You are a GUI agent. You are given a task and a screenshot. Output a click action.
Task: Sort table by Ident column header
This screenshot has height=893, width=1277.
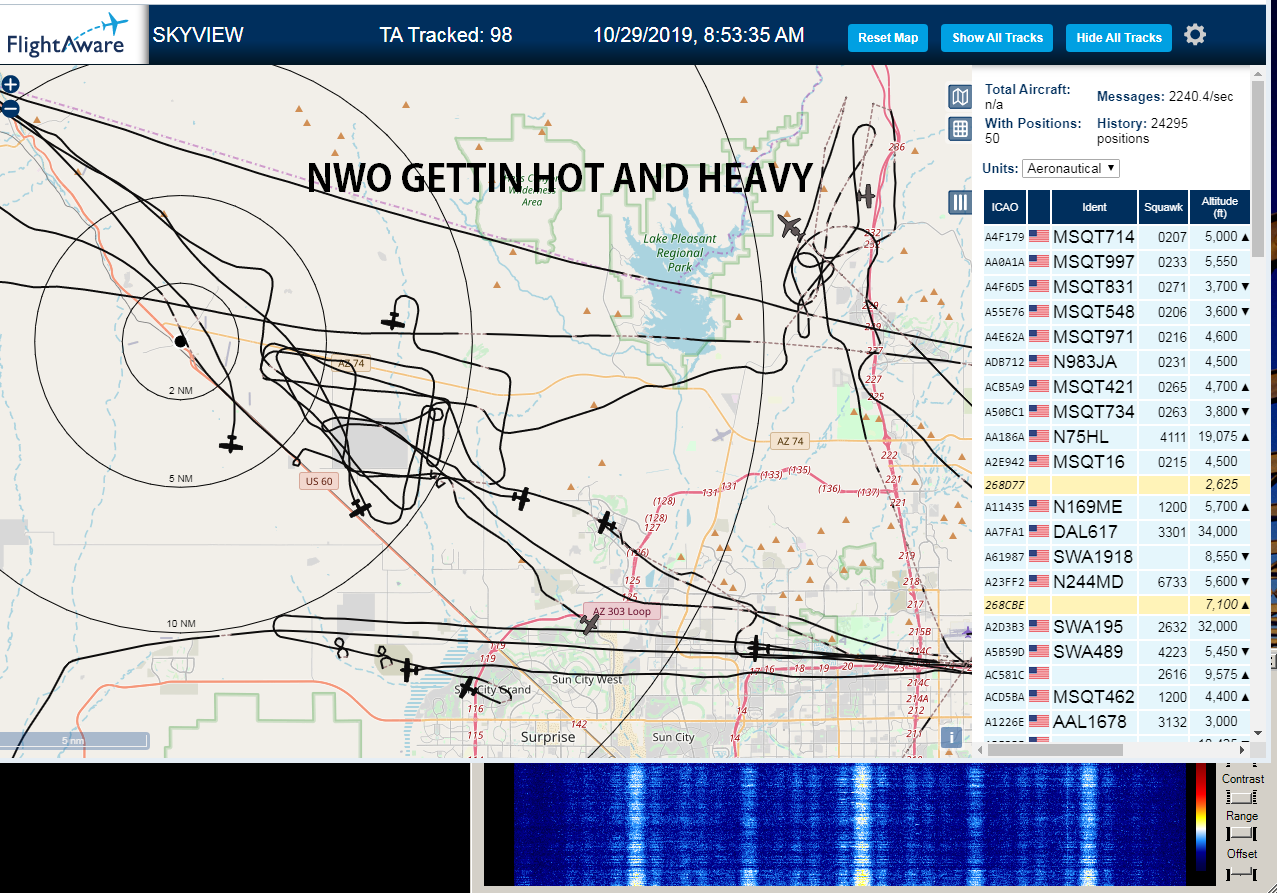(x=1094, y=207)
